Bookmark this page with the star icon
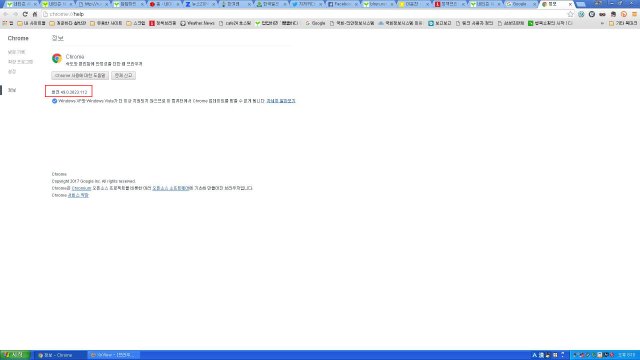The height and width of the screenshot is (360, 640). tap(570, 14)
